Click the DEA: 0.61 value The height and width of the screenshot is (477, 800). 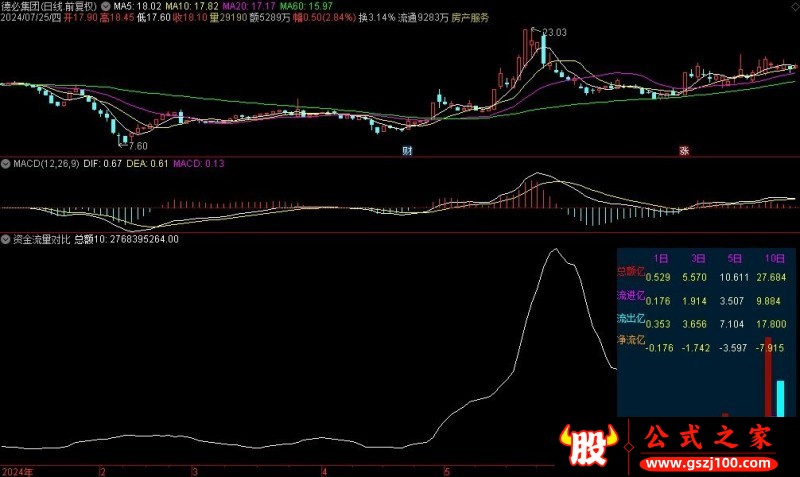pos(147,164)
